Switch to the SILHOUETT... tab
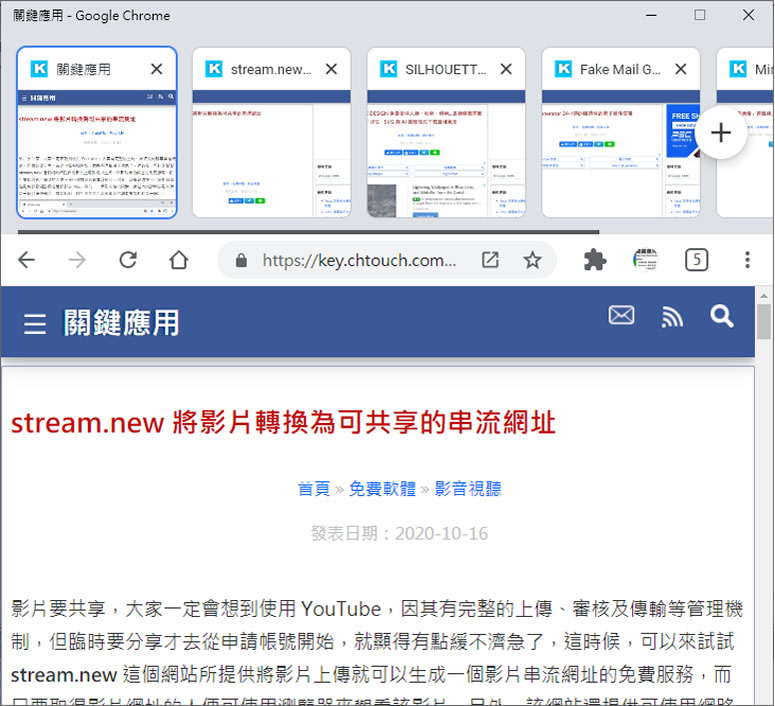 pos(446,69)
